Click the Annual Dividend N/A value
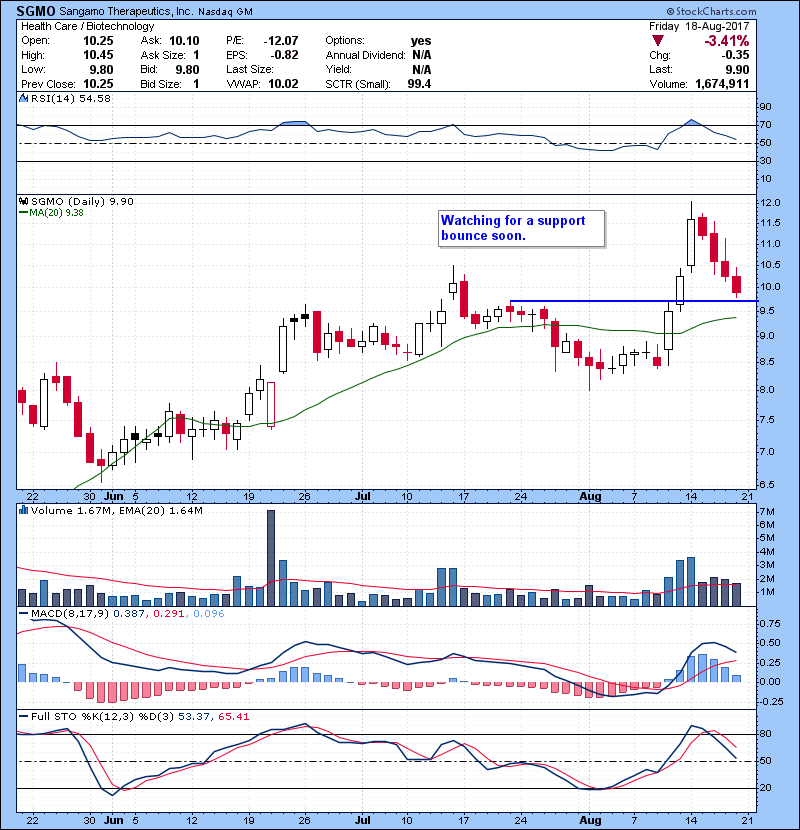Screen dimensions: 800x830 421,55
